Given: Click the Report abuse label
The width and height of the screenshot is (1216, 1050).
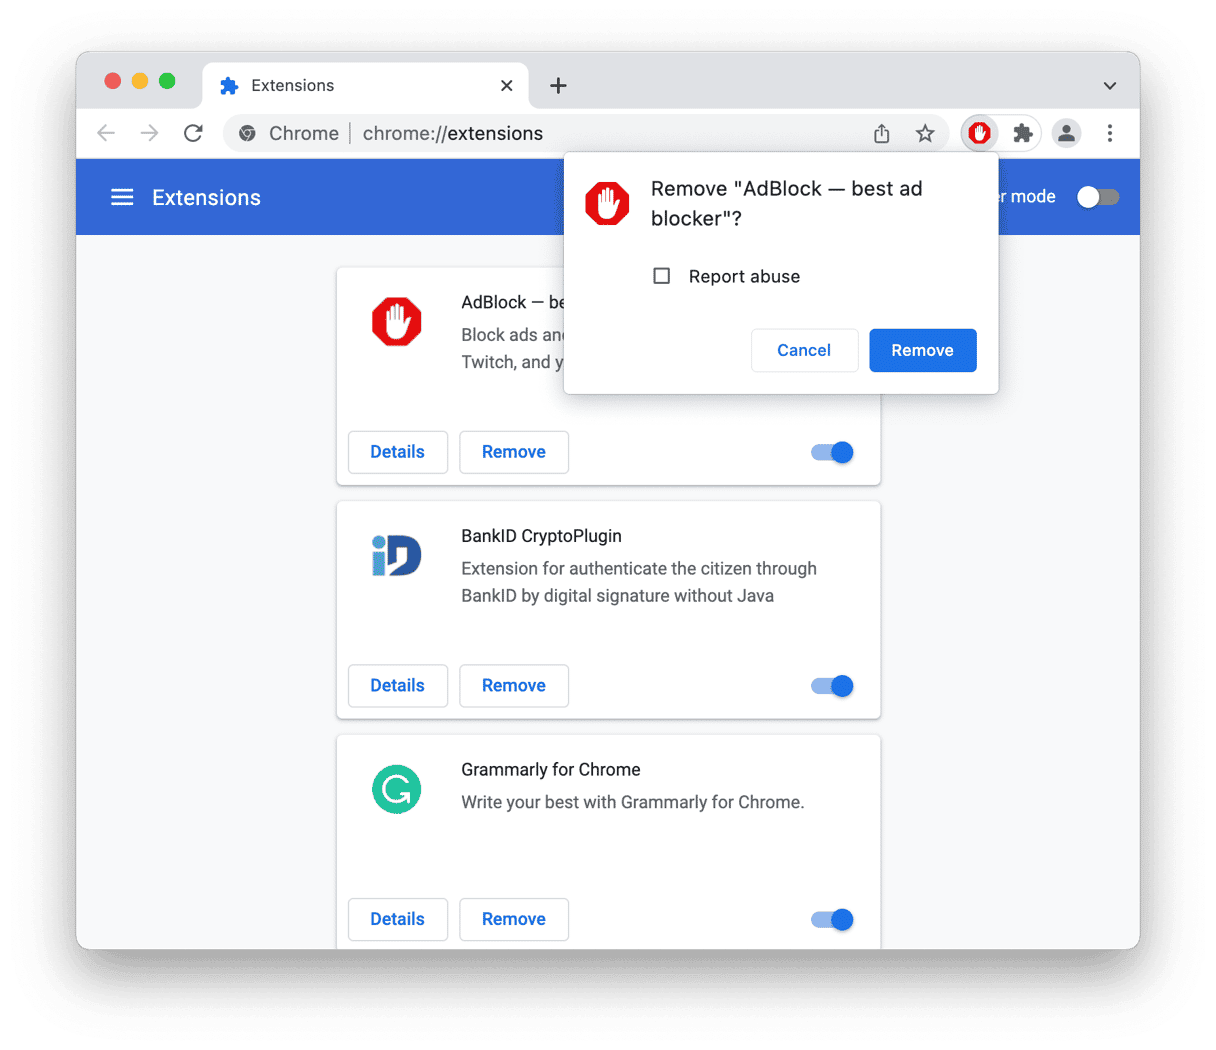Looking at the screenshot, I should tap(744, 277).
